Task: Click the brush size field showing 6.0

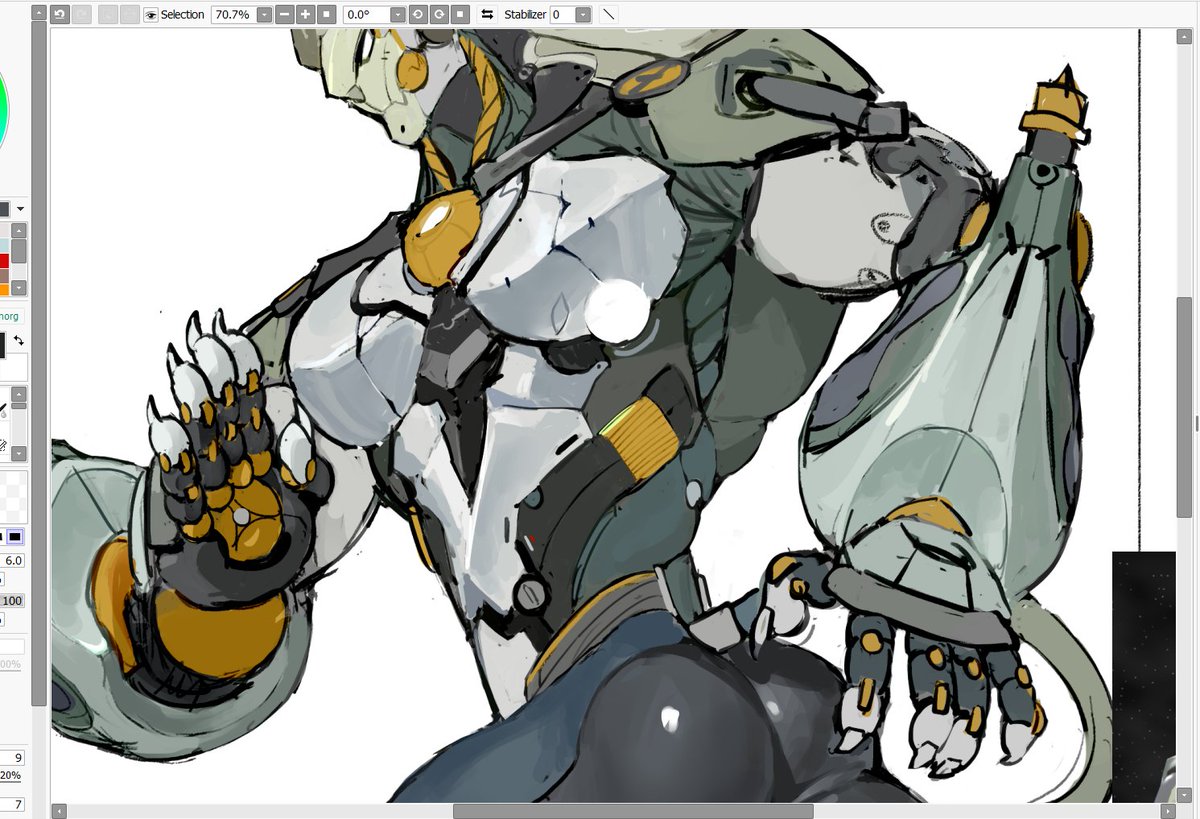Action: [x=13, y=561]
